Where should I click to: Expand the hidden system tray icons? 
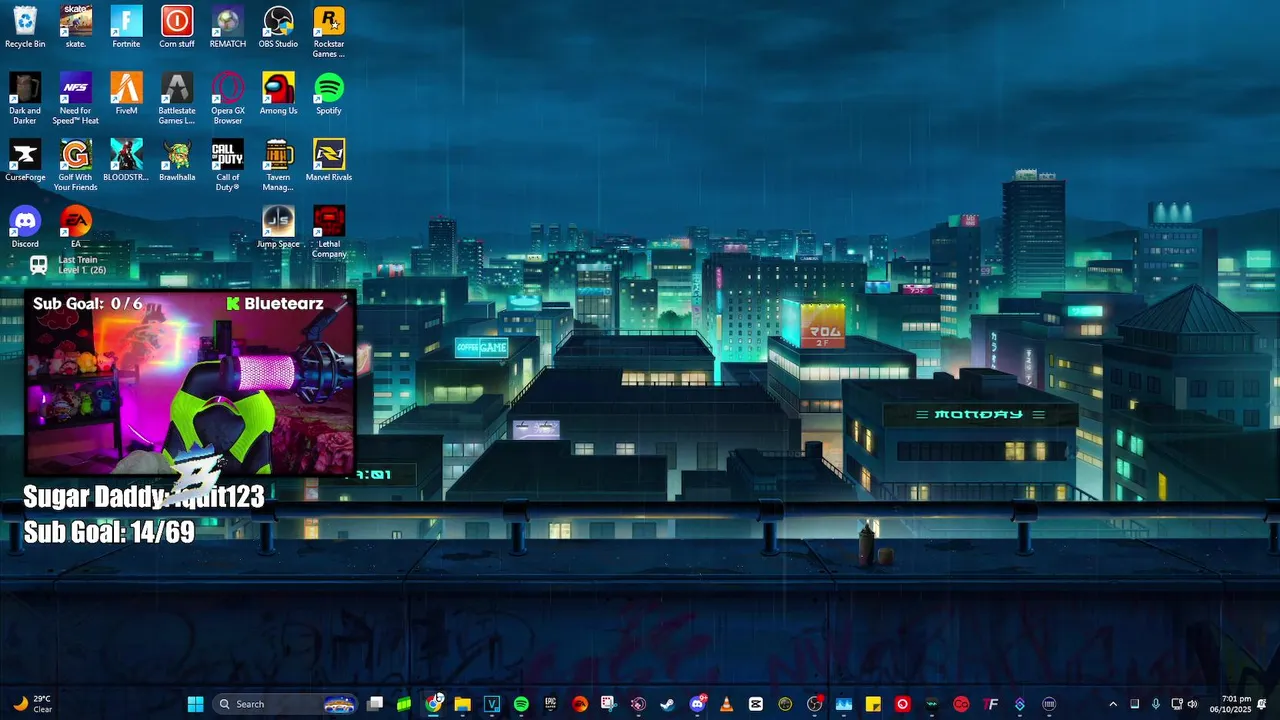1113,704
